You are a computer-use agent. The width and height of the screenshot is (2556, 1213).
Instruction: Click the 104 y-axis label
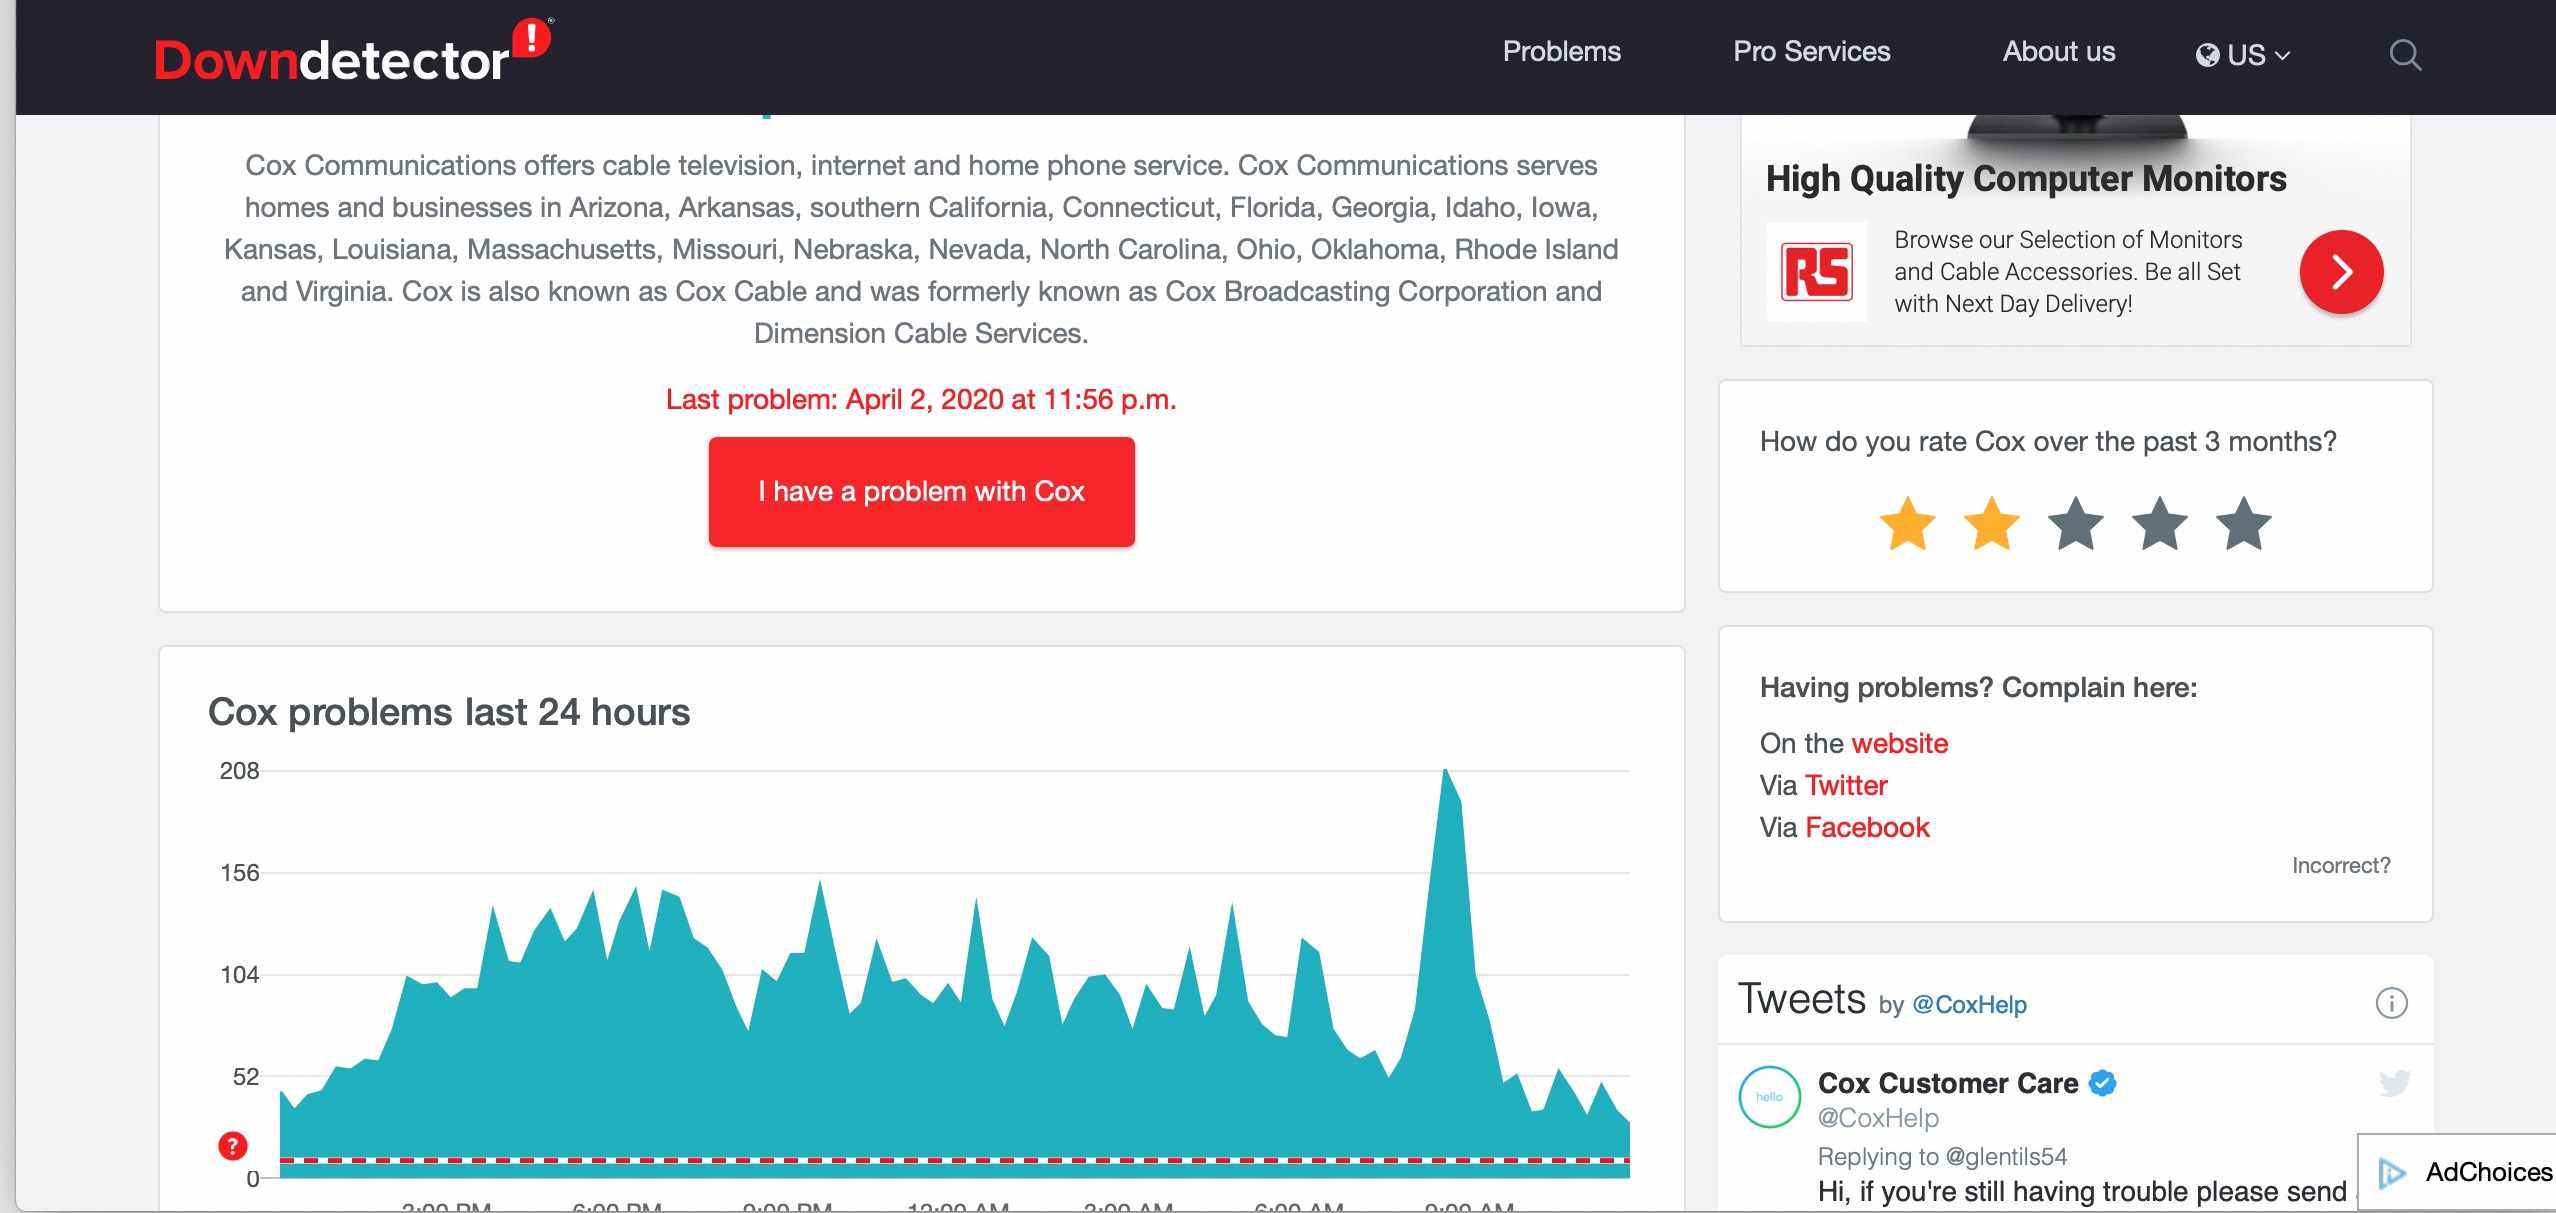[239, 974]
